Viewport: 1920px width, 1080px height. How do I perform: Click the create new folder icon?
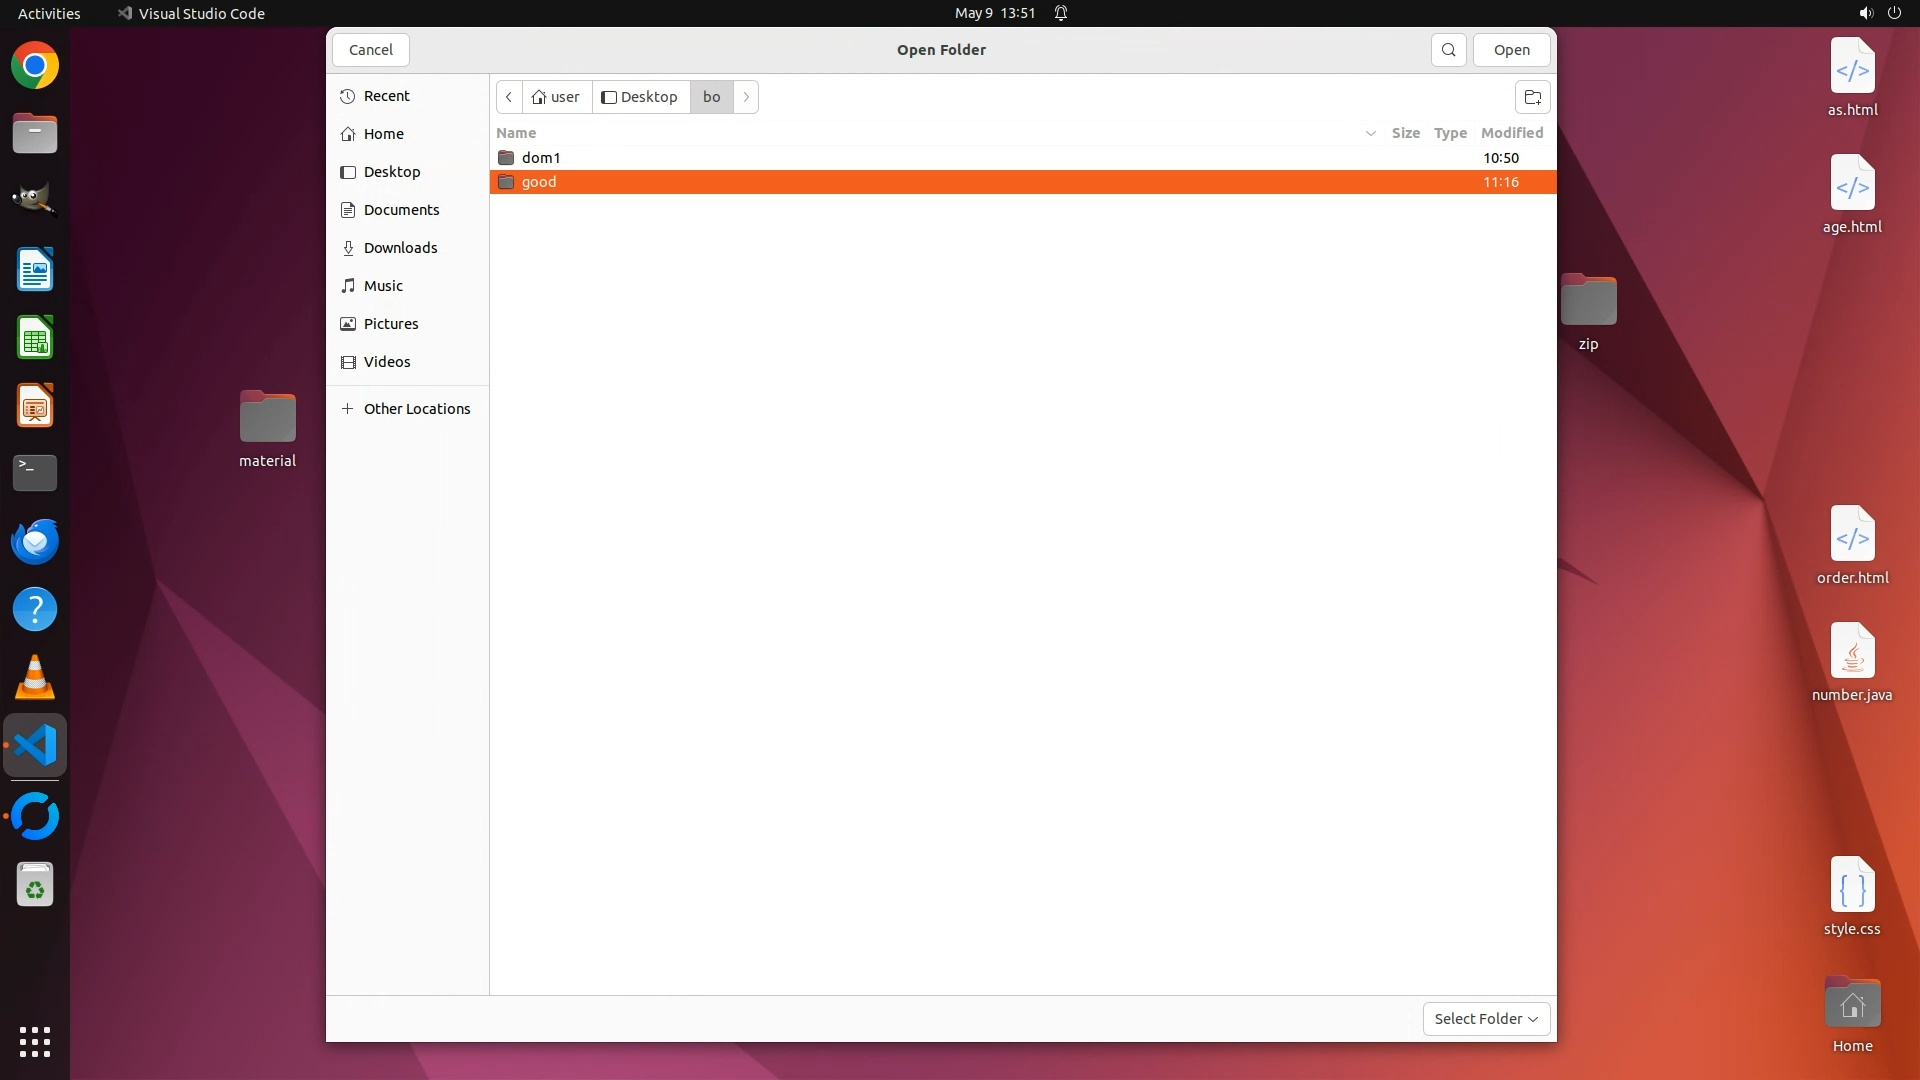[1532, 97]
